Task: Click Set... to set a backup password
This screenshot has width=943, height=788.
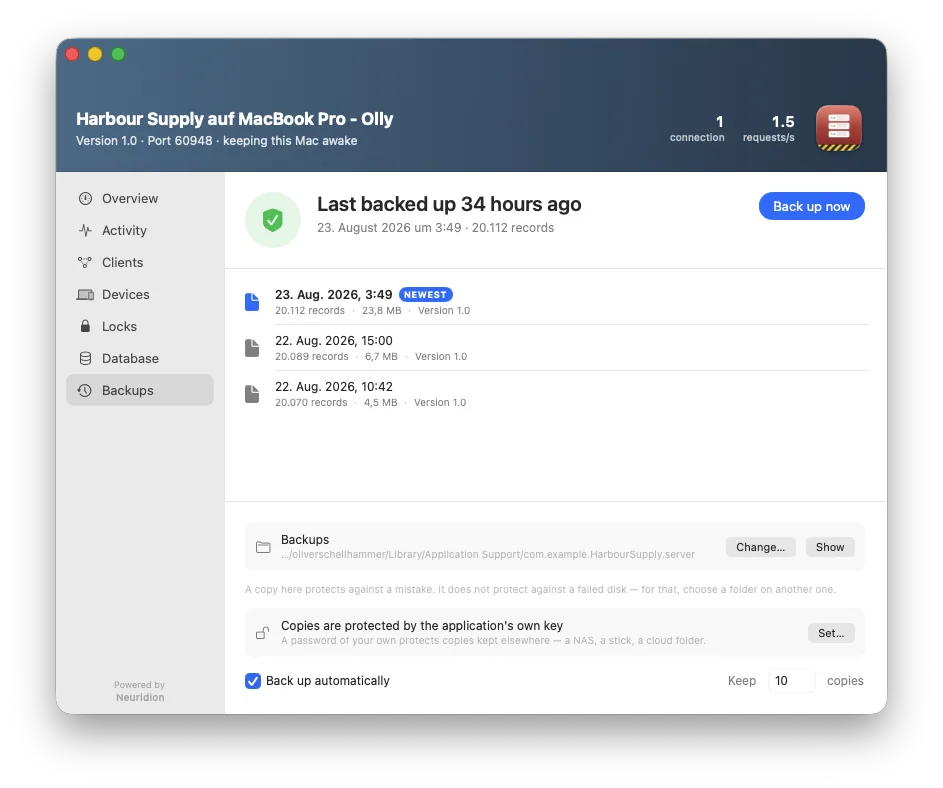Action: click(831, 633)
